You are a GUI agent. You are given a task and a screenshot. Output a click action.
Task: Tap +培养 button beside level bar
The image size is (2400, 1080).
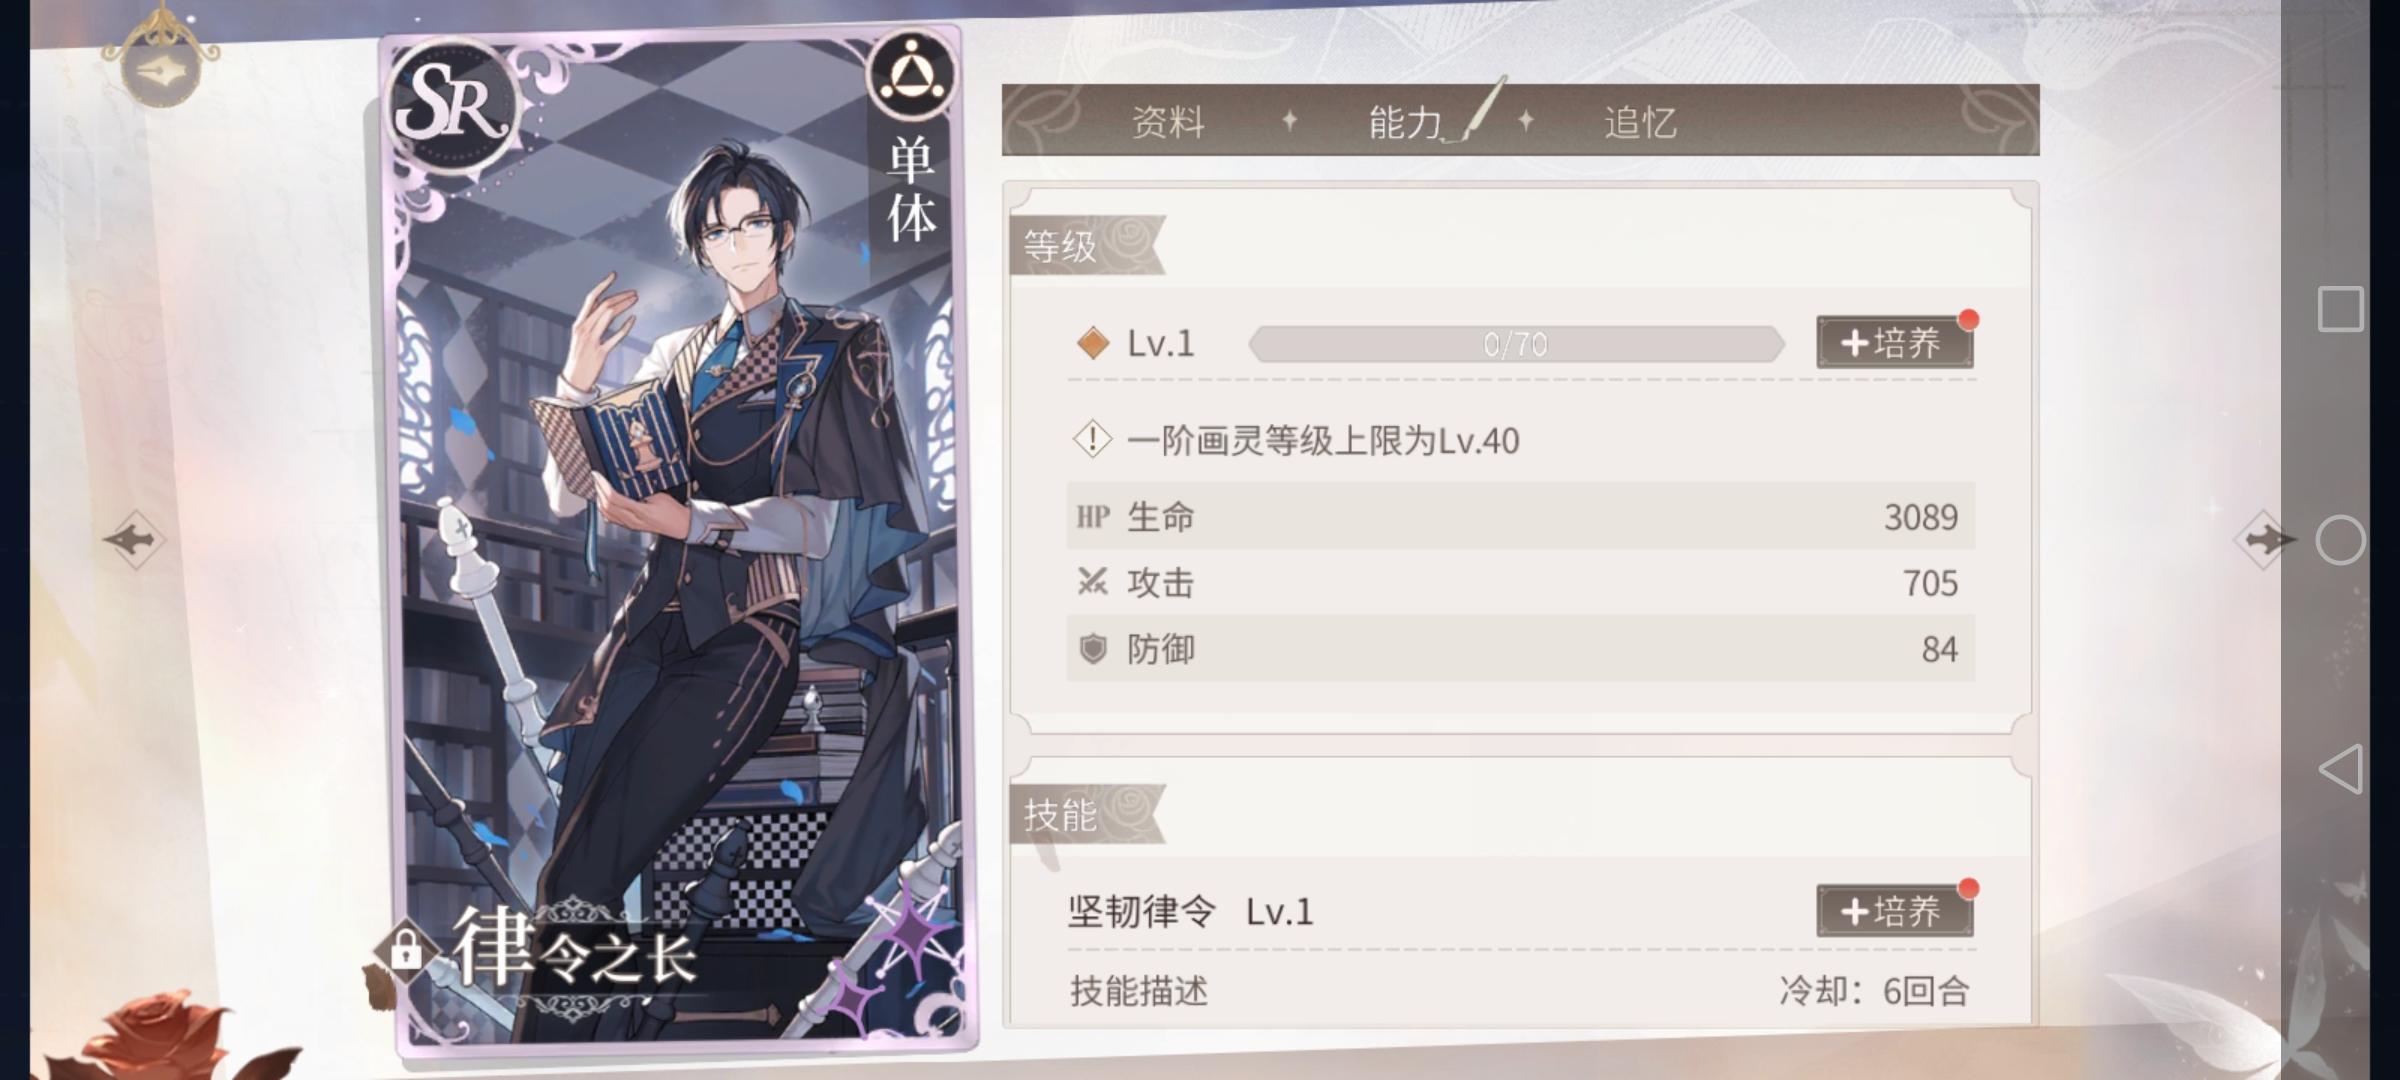1894,343
